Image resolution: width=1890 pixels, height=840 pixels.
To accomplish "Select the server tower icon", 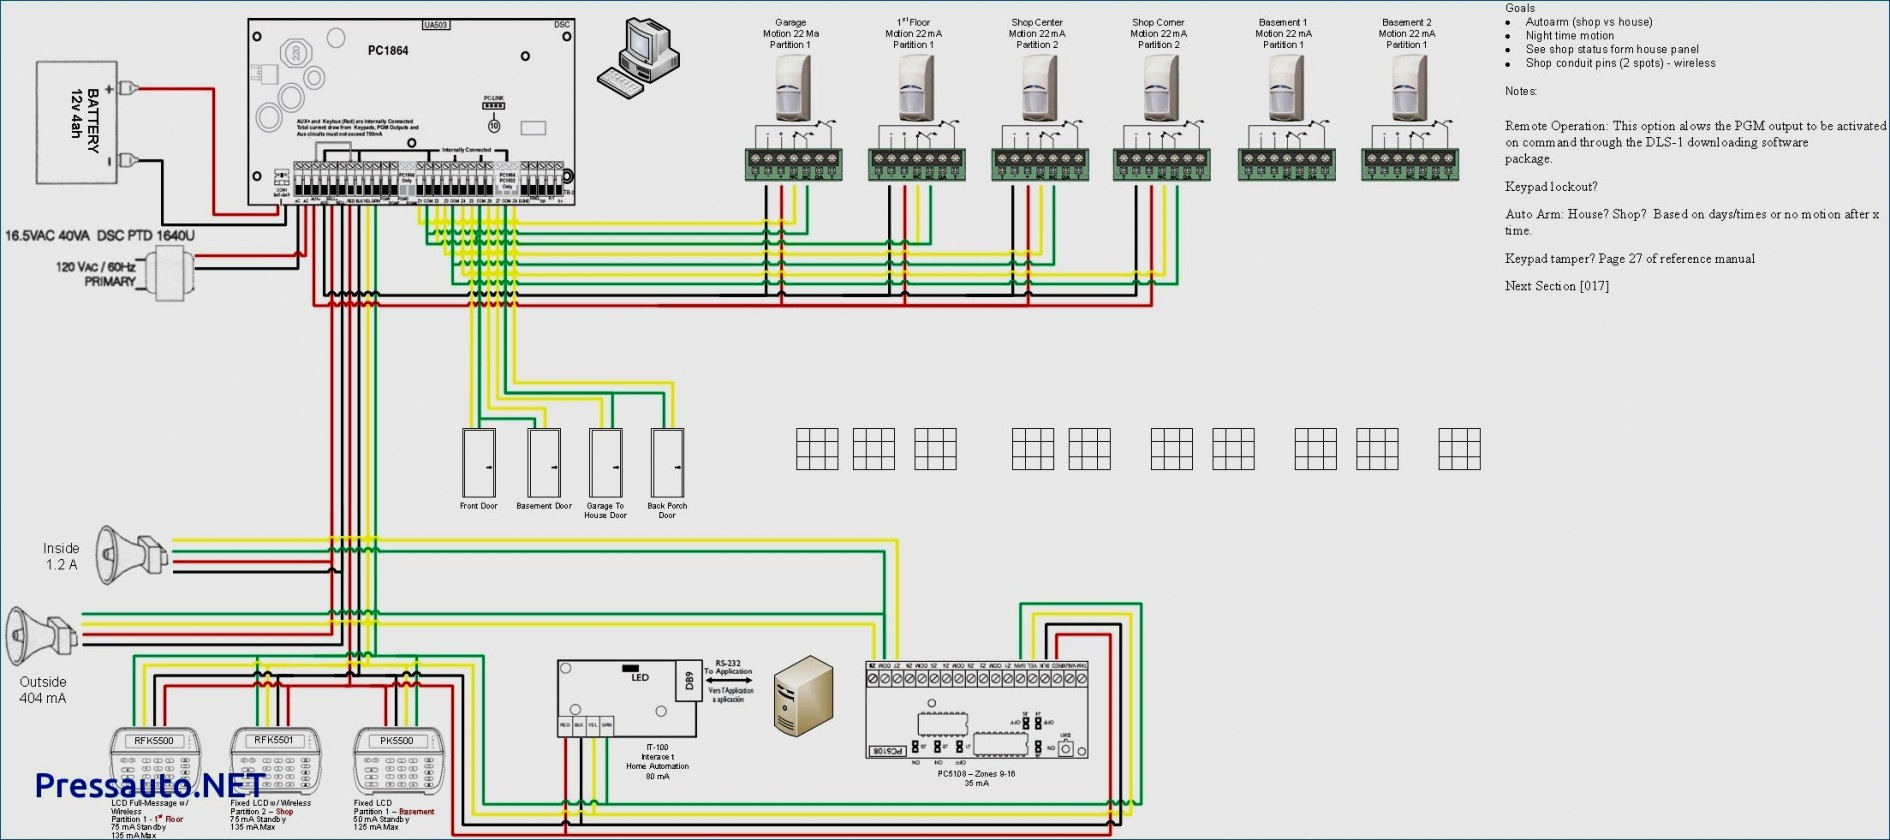I will coord(804,696).
